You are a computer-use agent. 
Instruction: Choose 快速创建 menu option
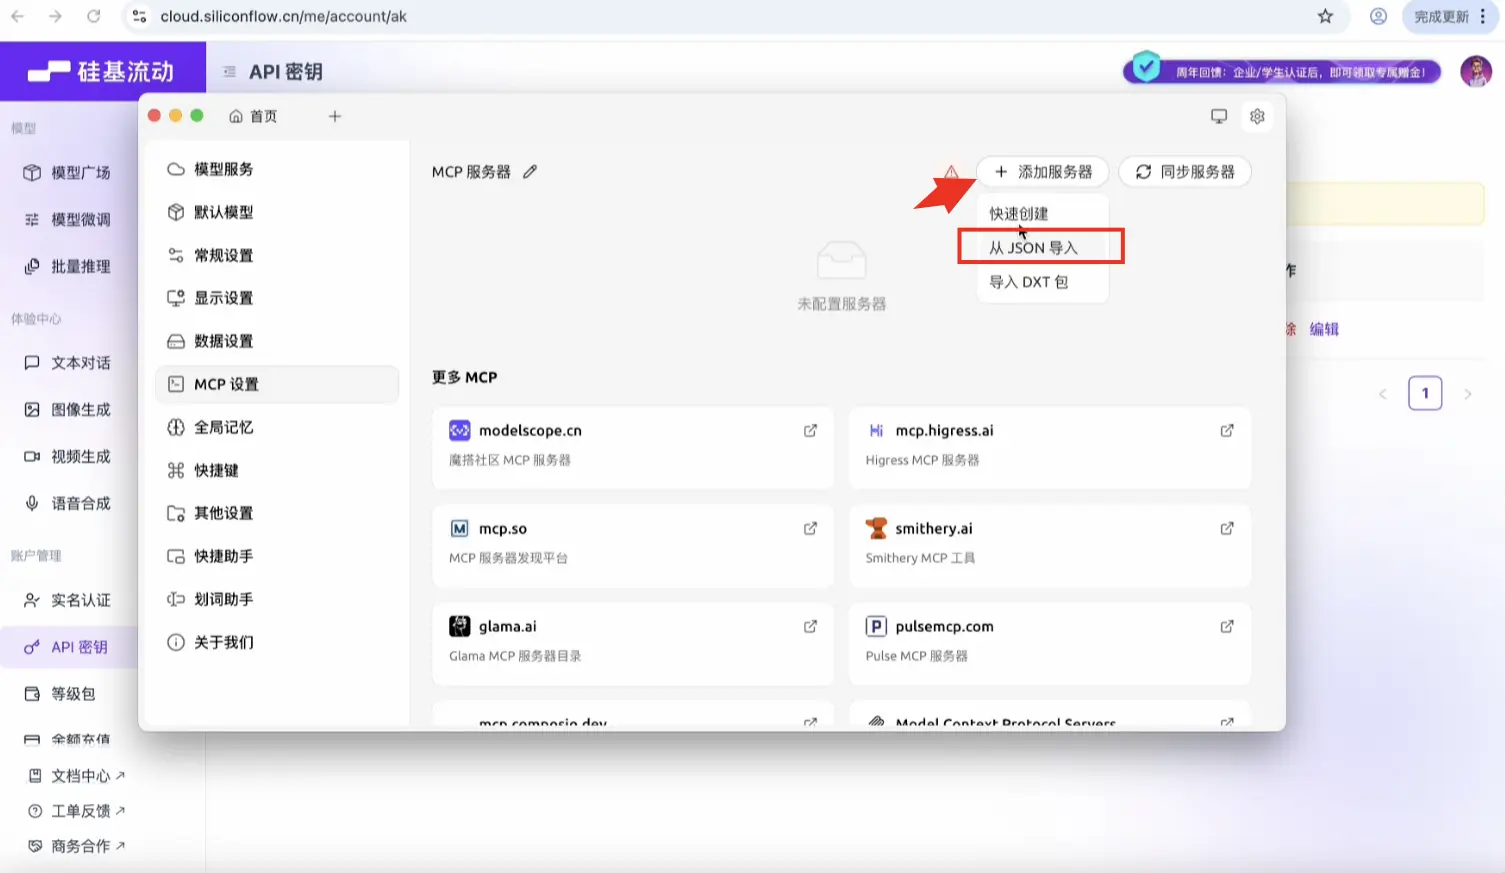(x=1019, y=214)
